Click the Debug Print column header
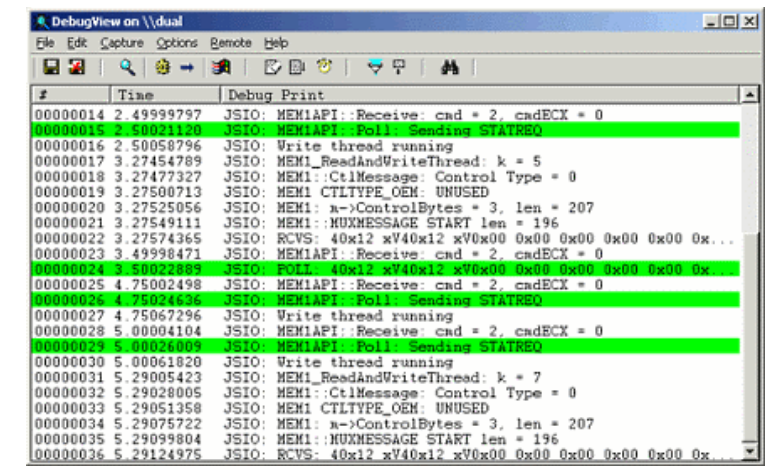Screen dimensions: 774x471 (480, 94)
